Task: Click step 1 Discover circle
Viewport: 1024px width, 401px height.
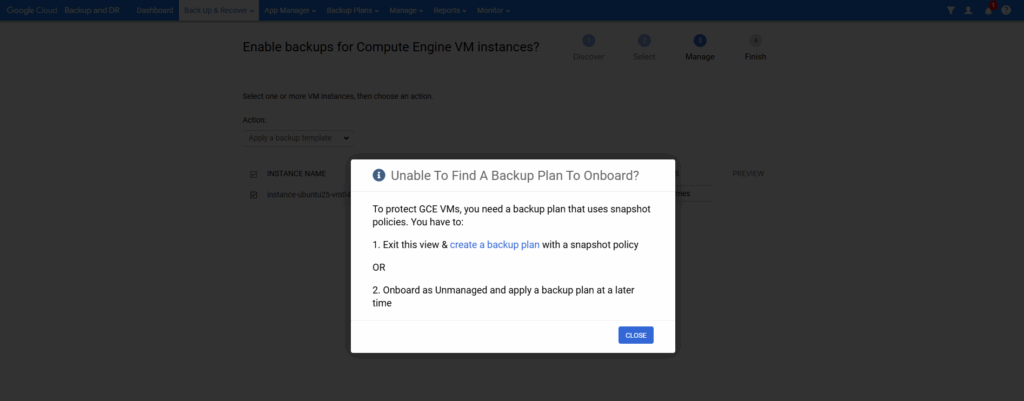Action: pos(588,40)
